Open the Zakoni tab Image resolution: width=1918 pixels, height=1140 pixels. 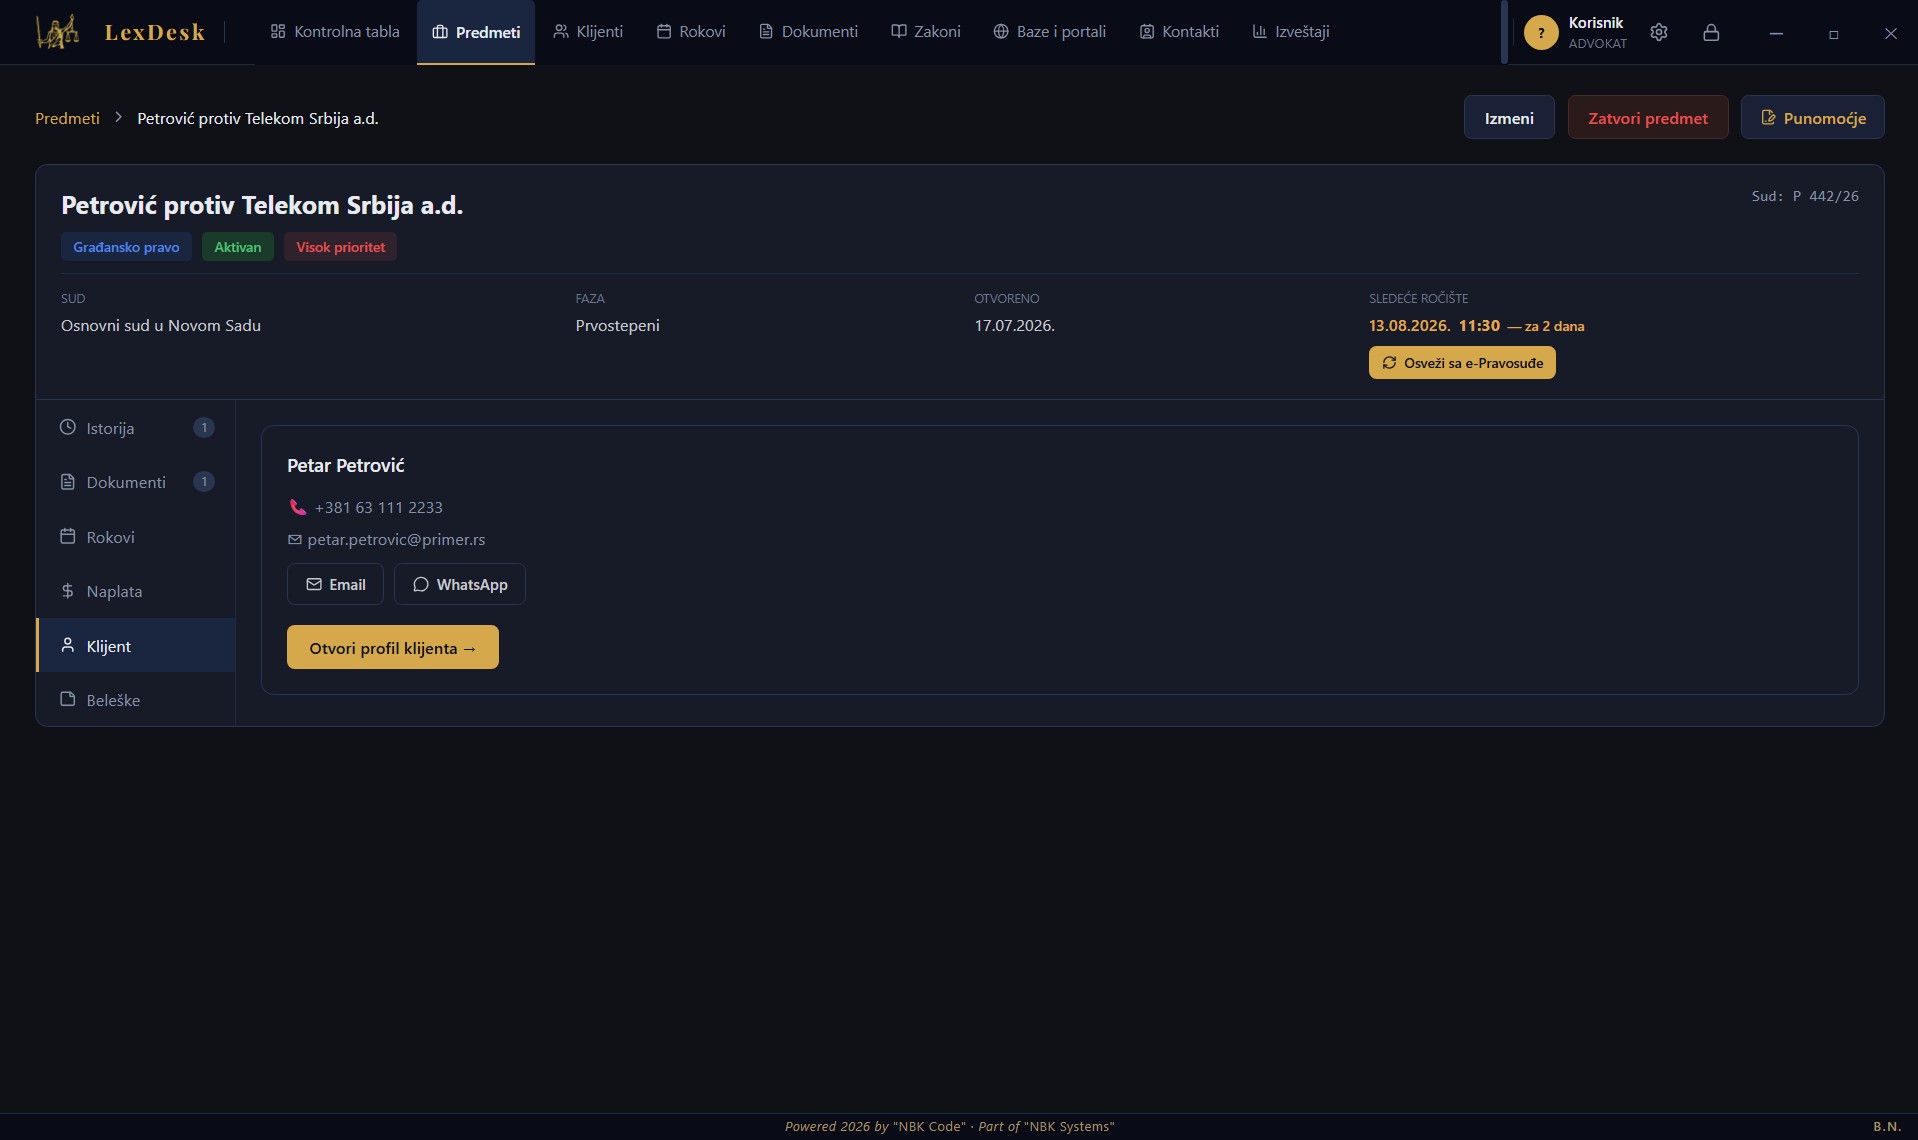[926, 32]
